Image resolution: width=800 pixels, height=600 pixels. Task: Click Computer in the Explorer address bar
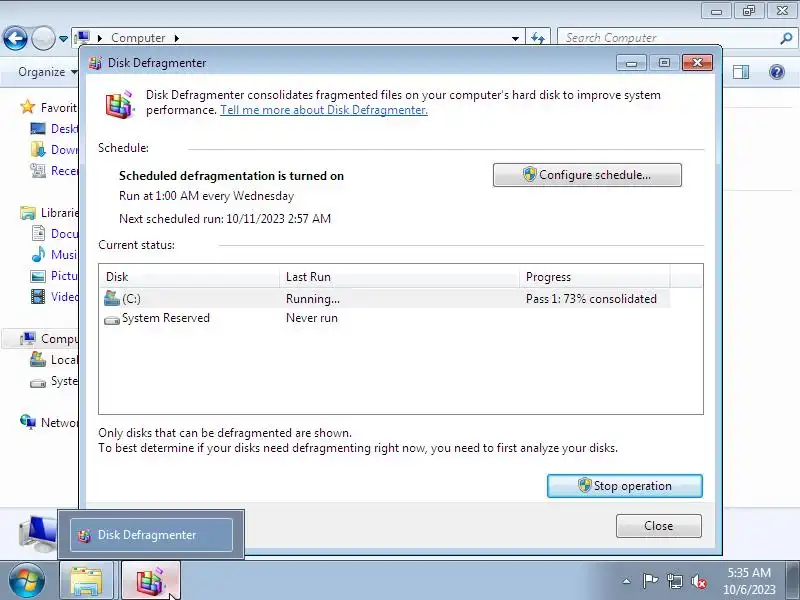pos(138,38)
